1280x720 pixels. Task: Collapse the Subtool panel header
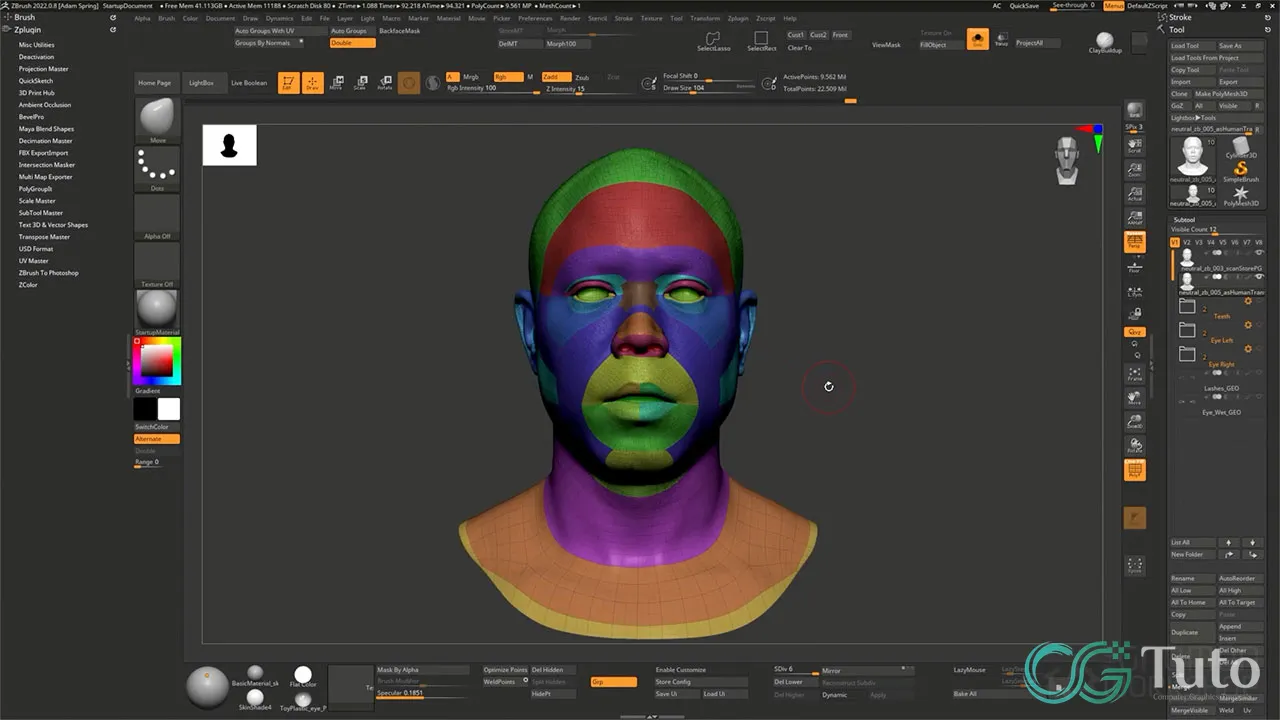point(1186,220)
